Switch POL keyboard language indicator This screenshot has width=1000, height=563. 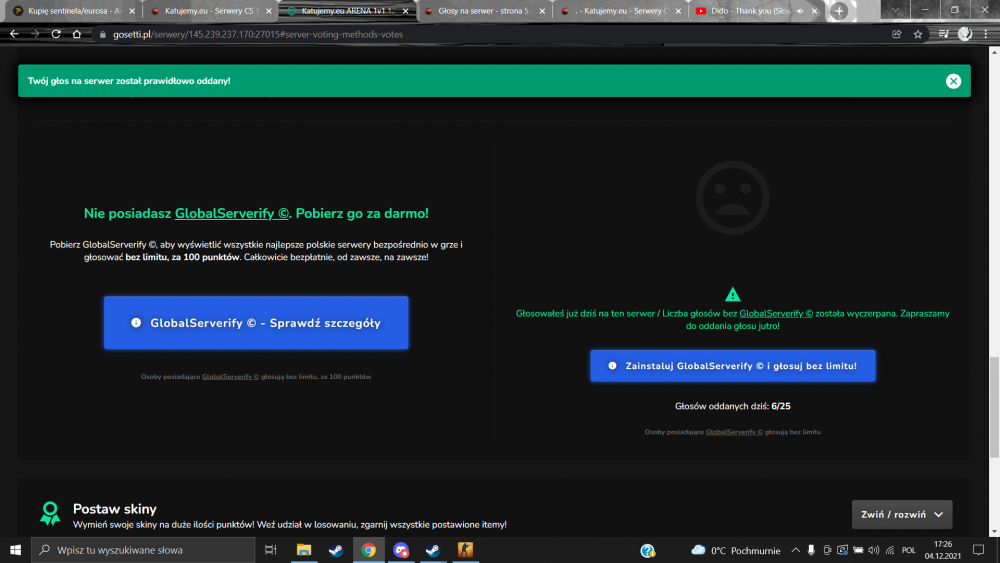[909, 550]
